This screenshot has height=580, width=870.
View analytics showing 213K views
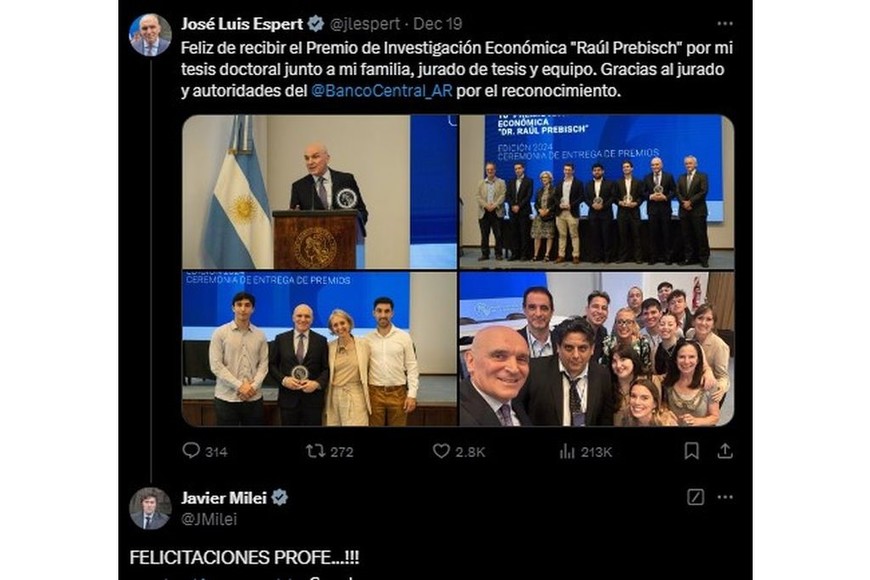(567, 451)
